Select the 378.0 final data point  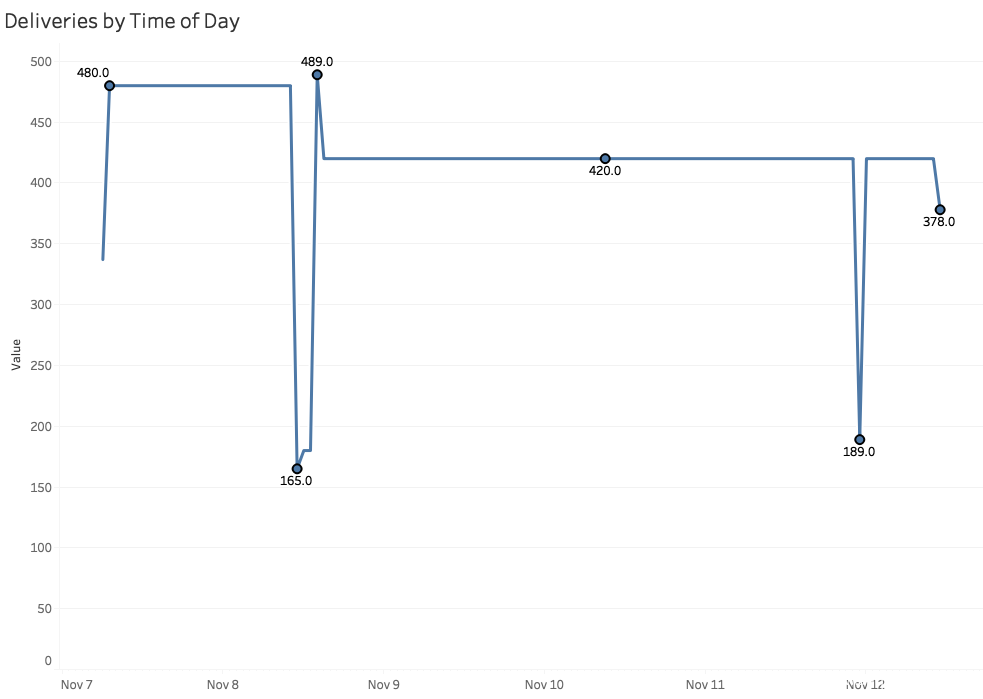(x=940, y=210)
